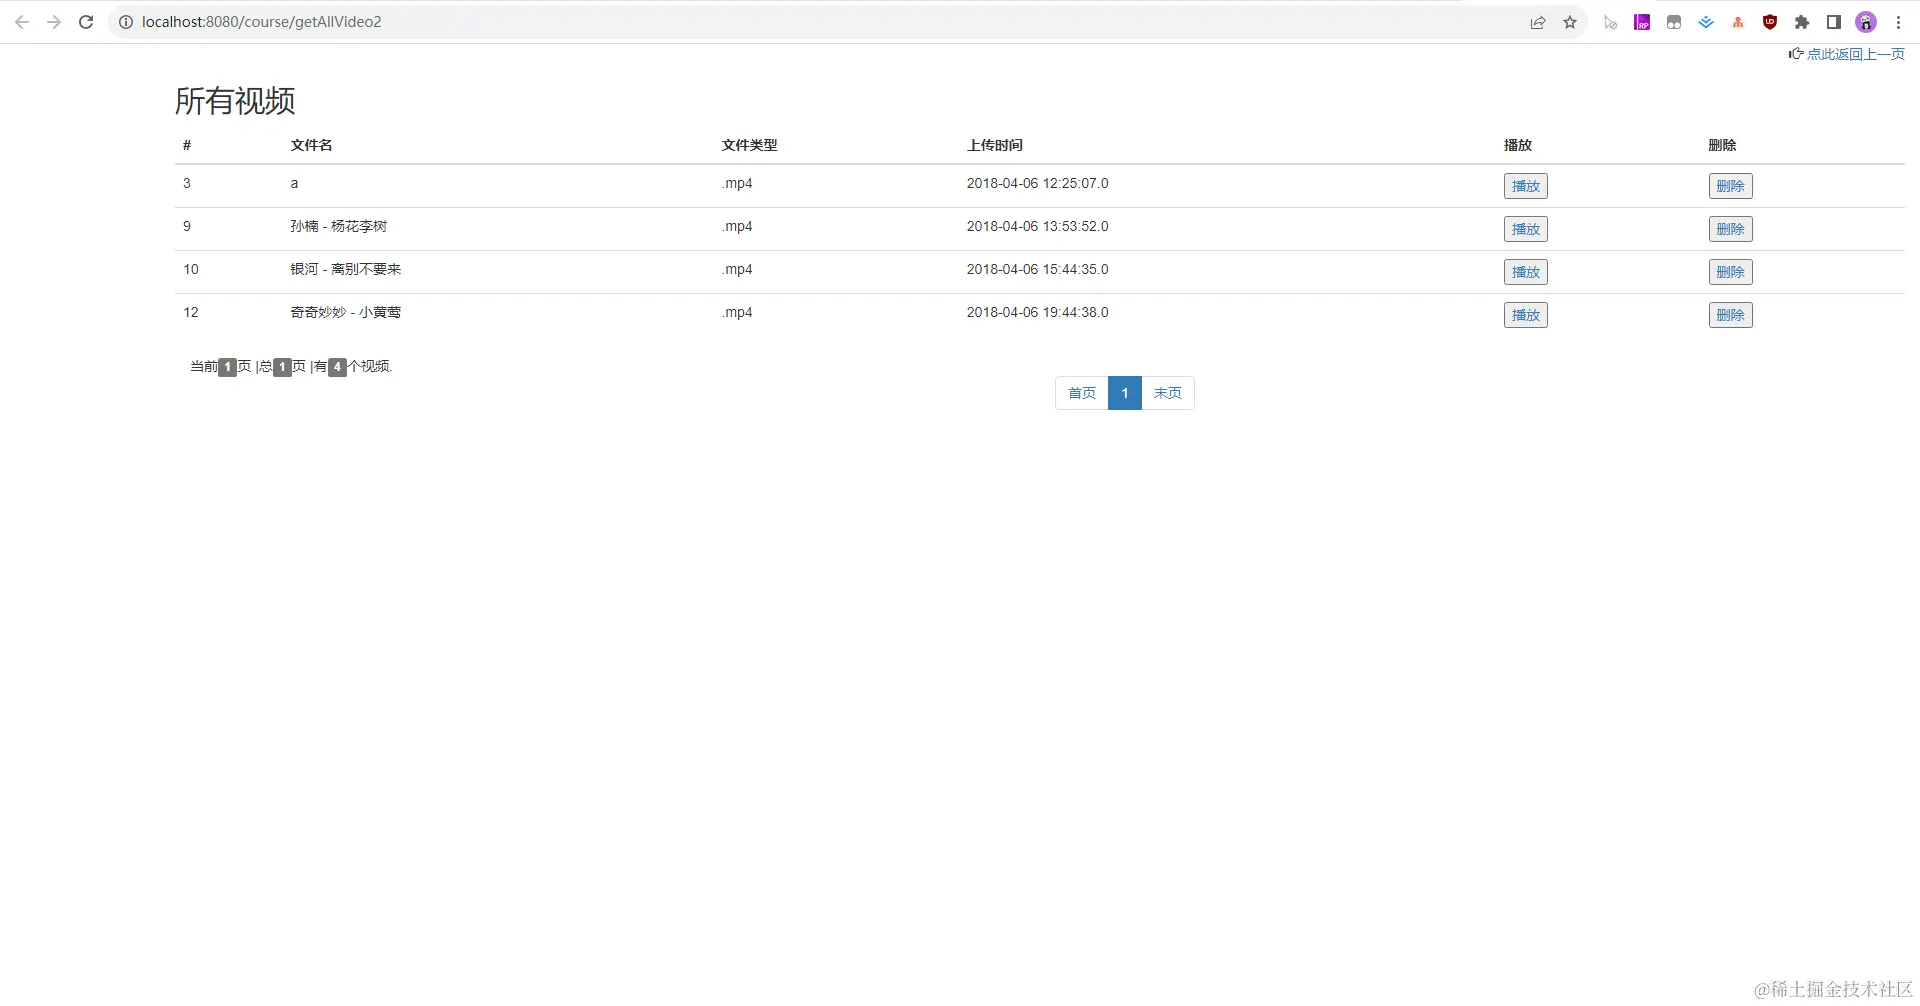Image resolution: width=1920 pixels, height=1006 pixels.
Task: Click the upload time 2018-04-06 13:53:52.0
Action: pyautogui.click(x=1037, y=226)
